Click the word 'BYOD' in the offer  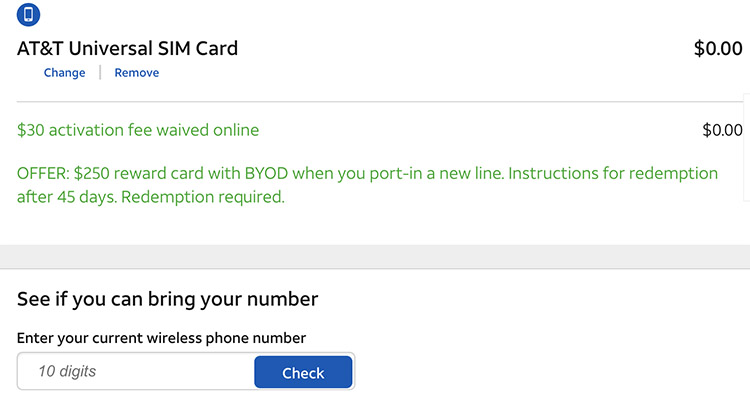[266, 173]
